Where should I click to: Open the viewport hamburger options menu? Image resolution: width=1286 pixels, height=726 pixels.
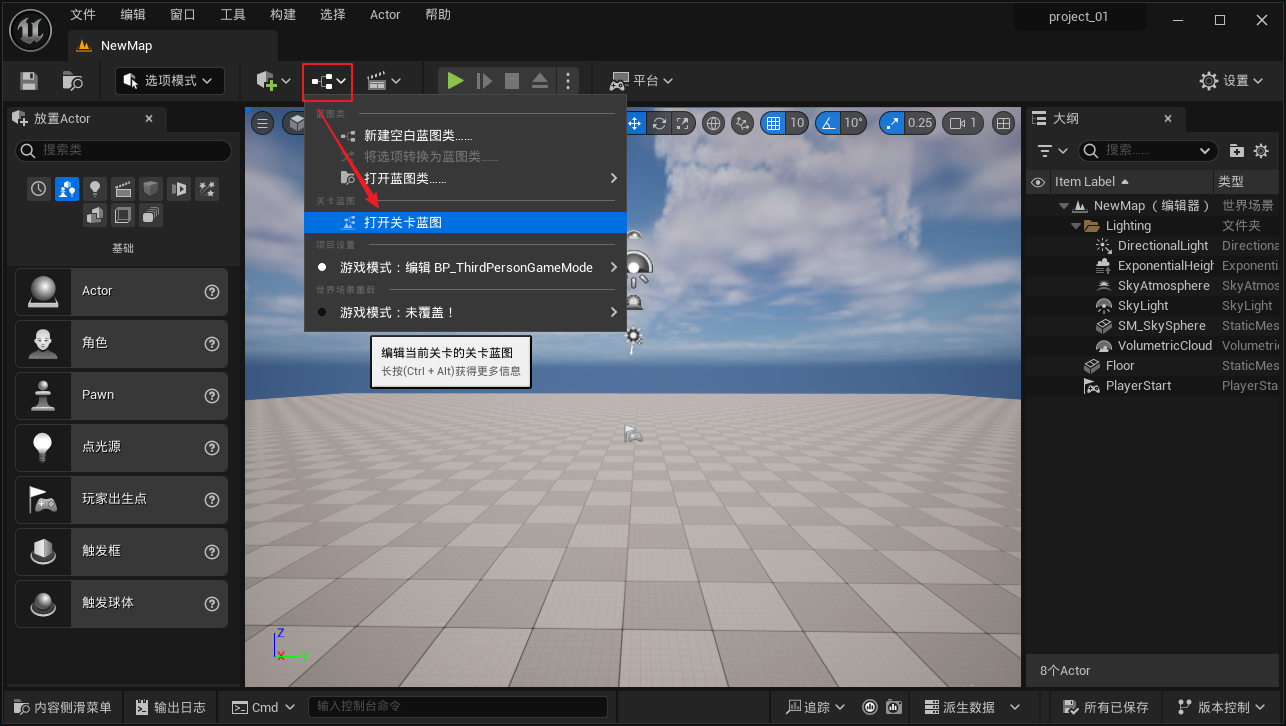263,123
